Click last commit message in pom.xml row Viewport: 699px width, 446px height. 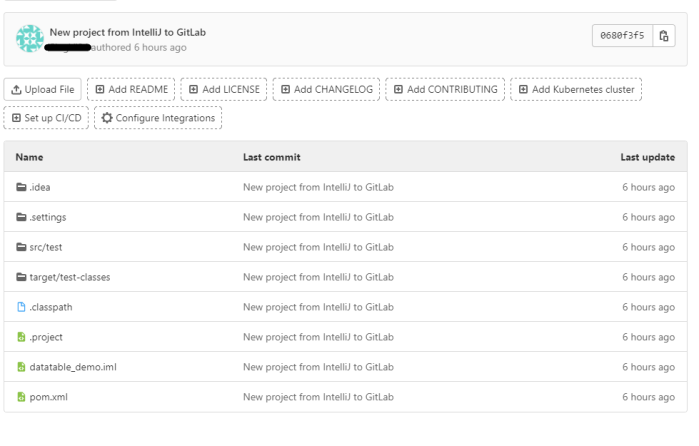coord(318,397)
